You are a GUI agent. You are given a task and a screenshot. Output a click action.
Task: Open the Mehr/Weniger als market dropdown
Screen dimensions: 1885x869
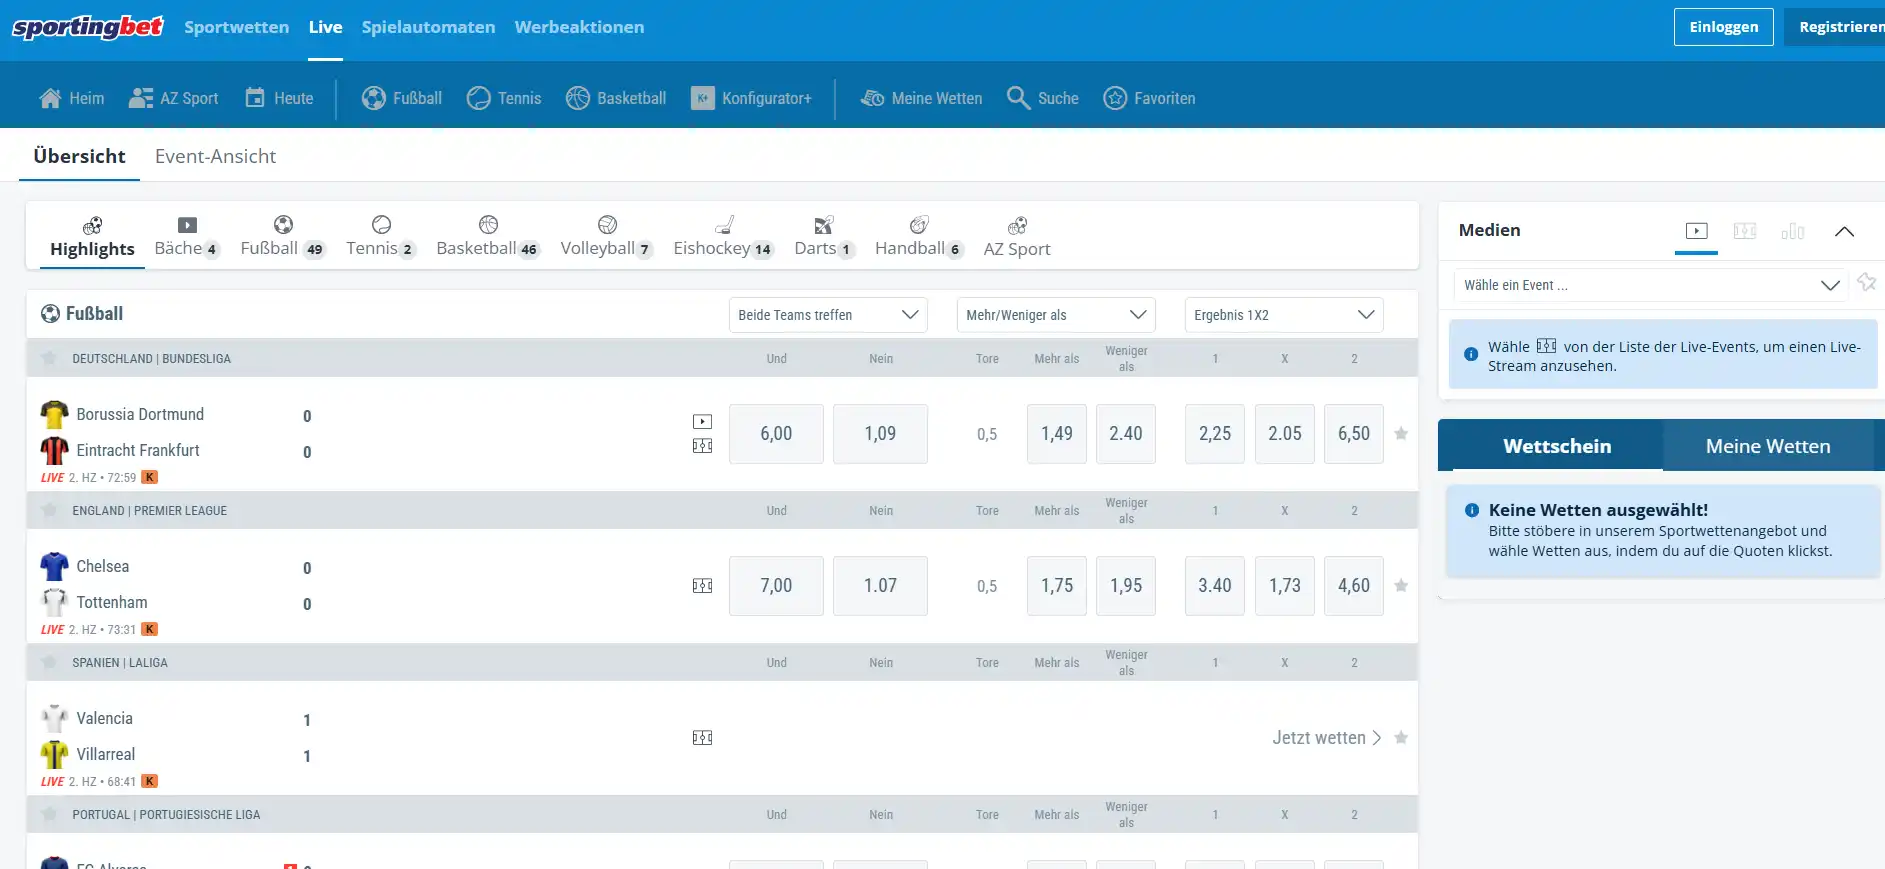[x=1056, y=315]
